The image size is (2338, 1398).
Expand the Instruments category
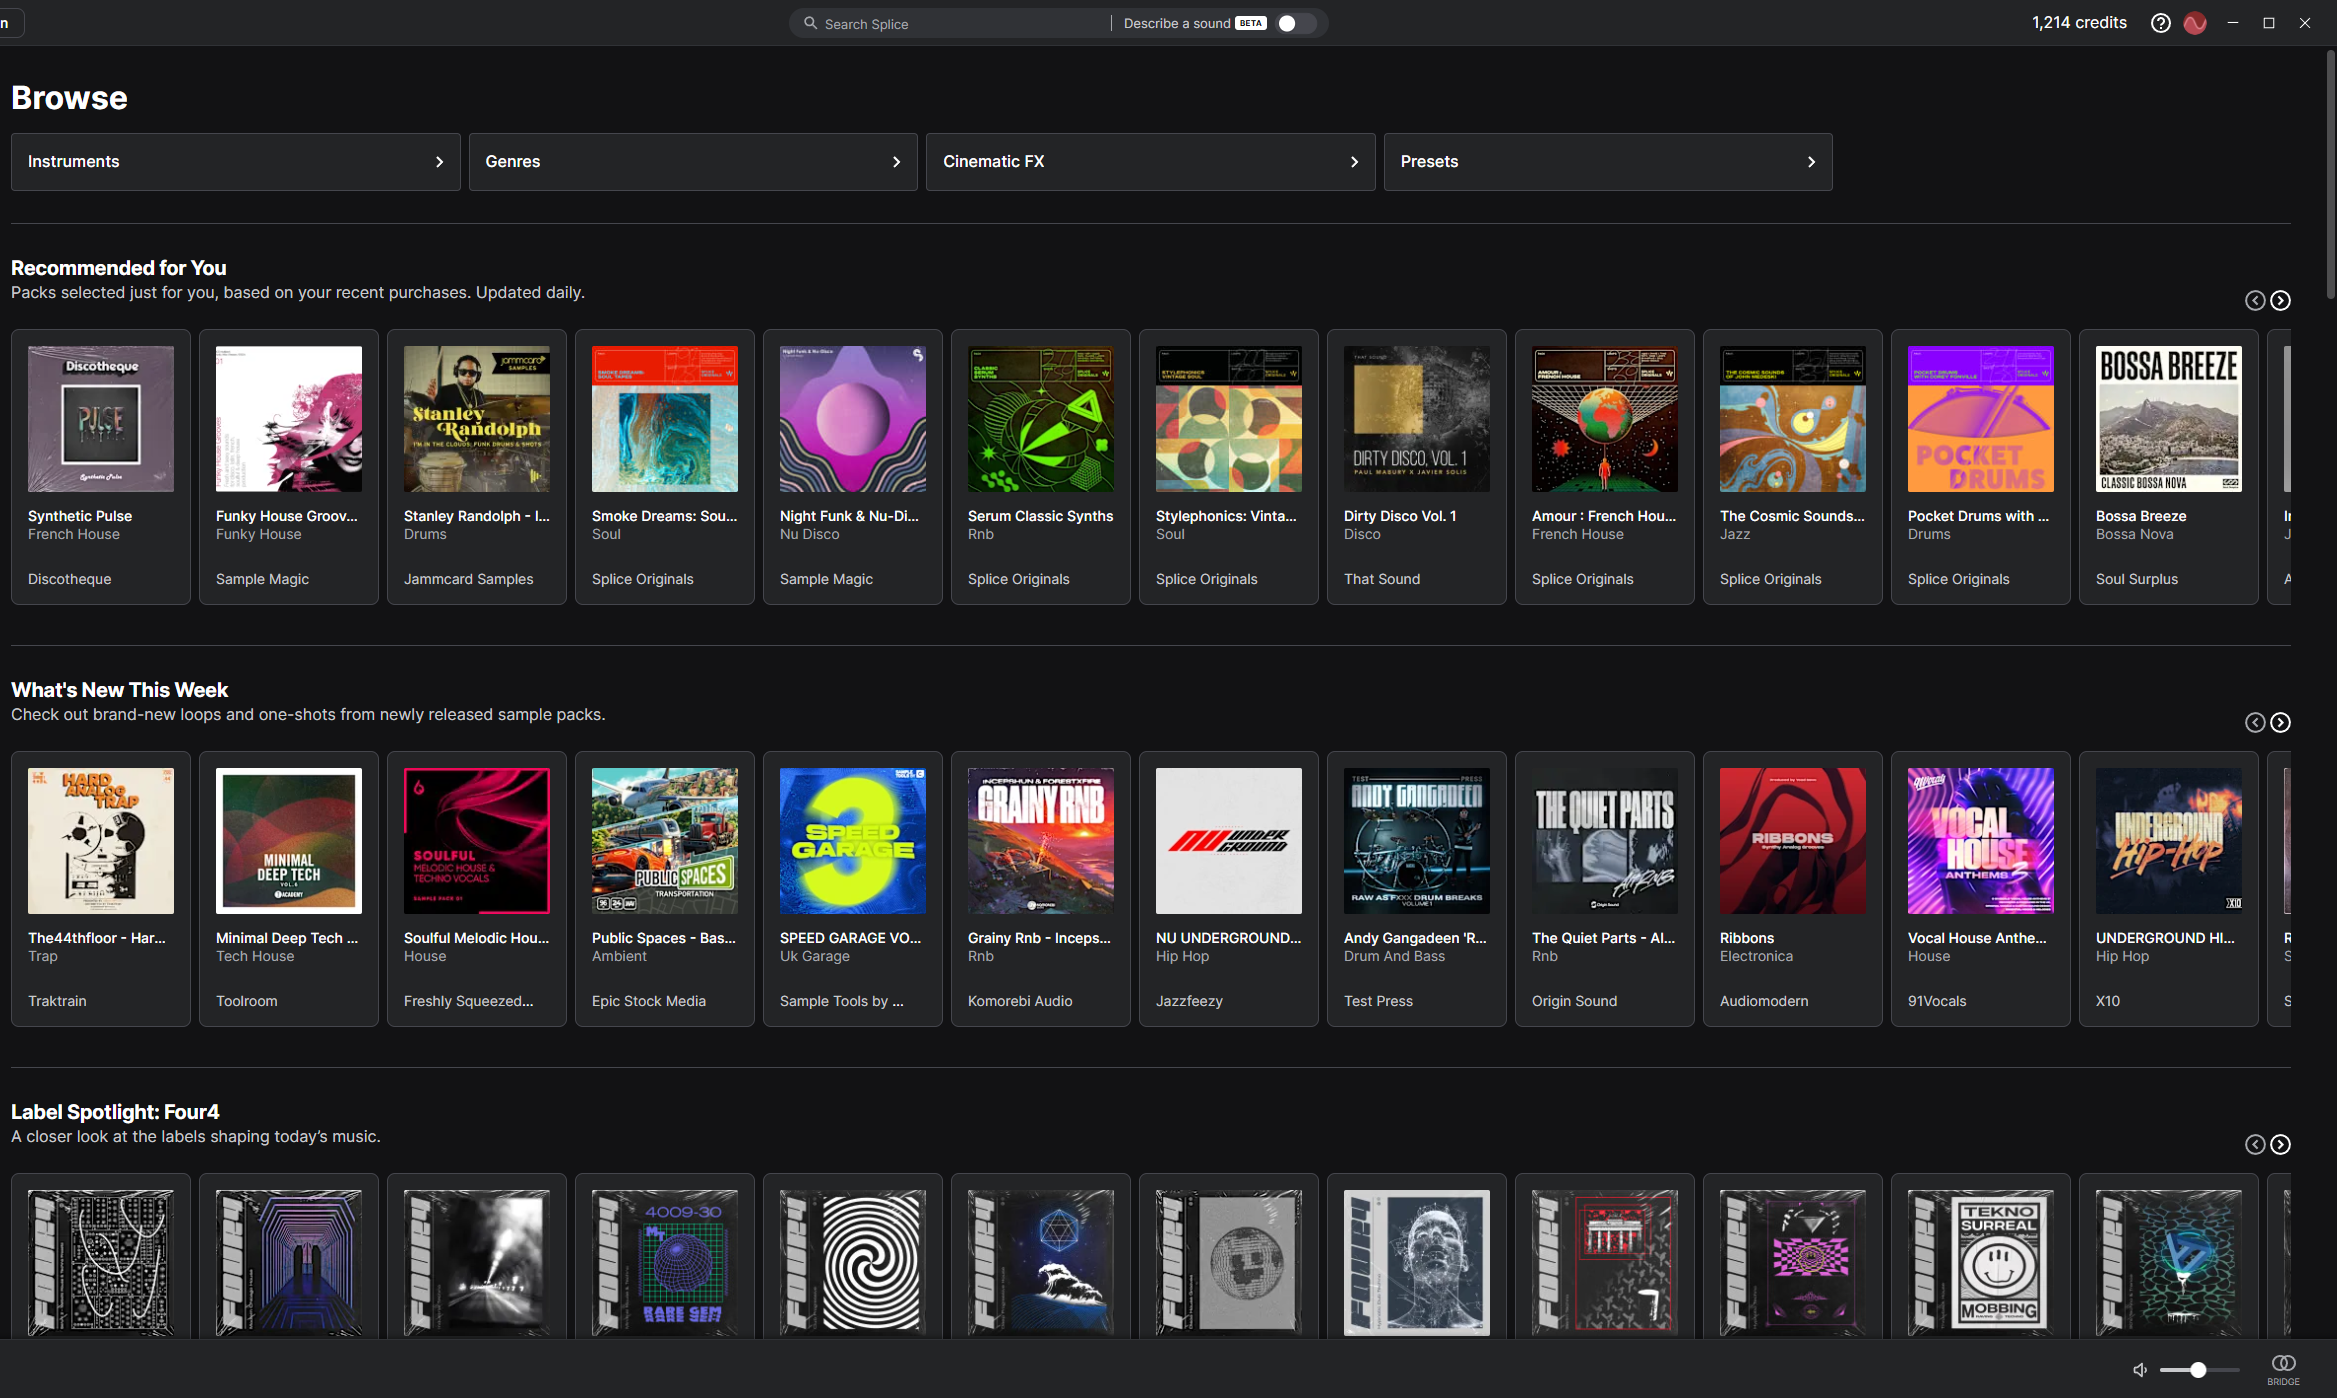click(x=235, y=162)
